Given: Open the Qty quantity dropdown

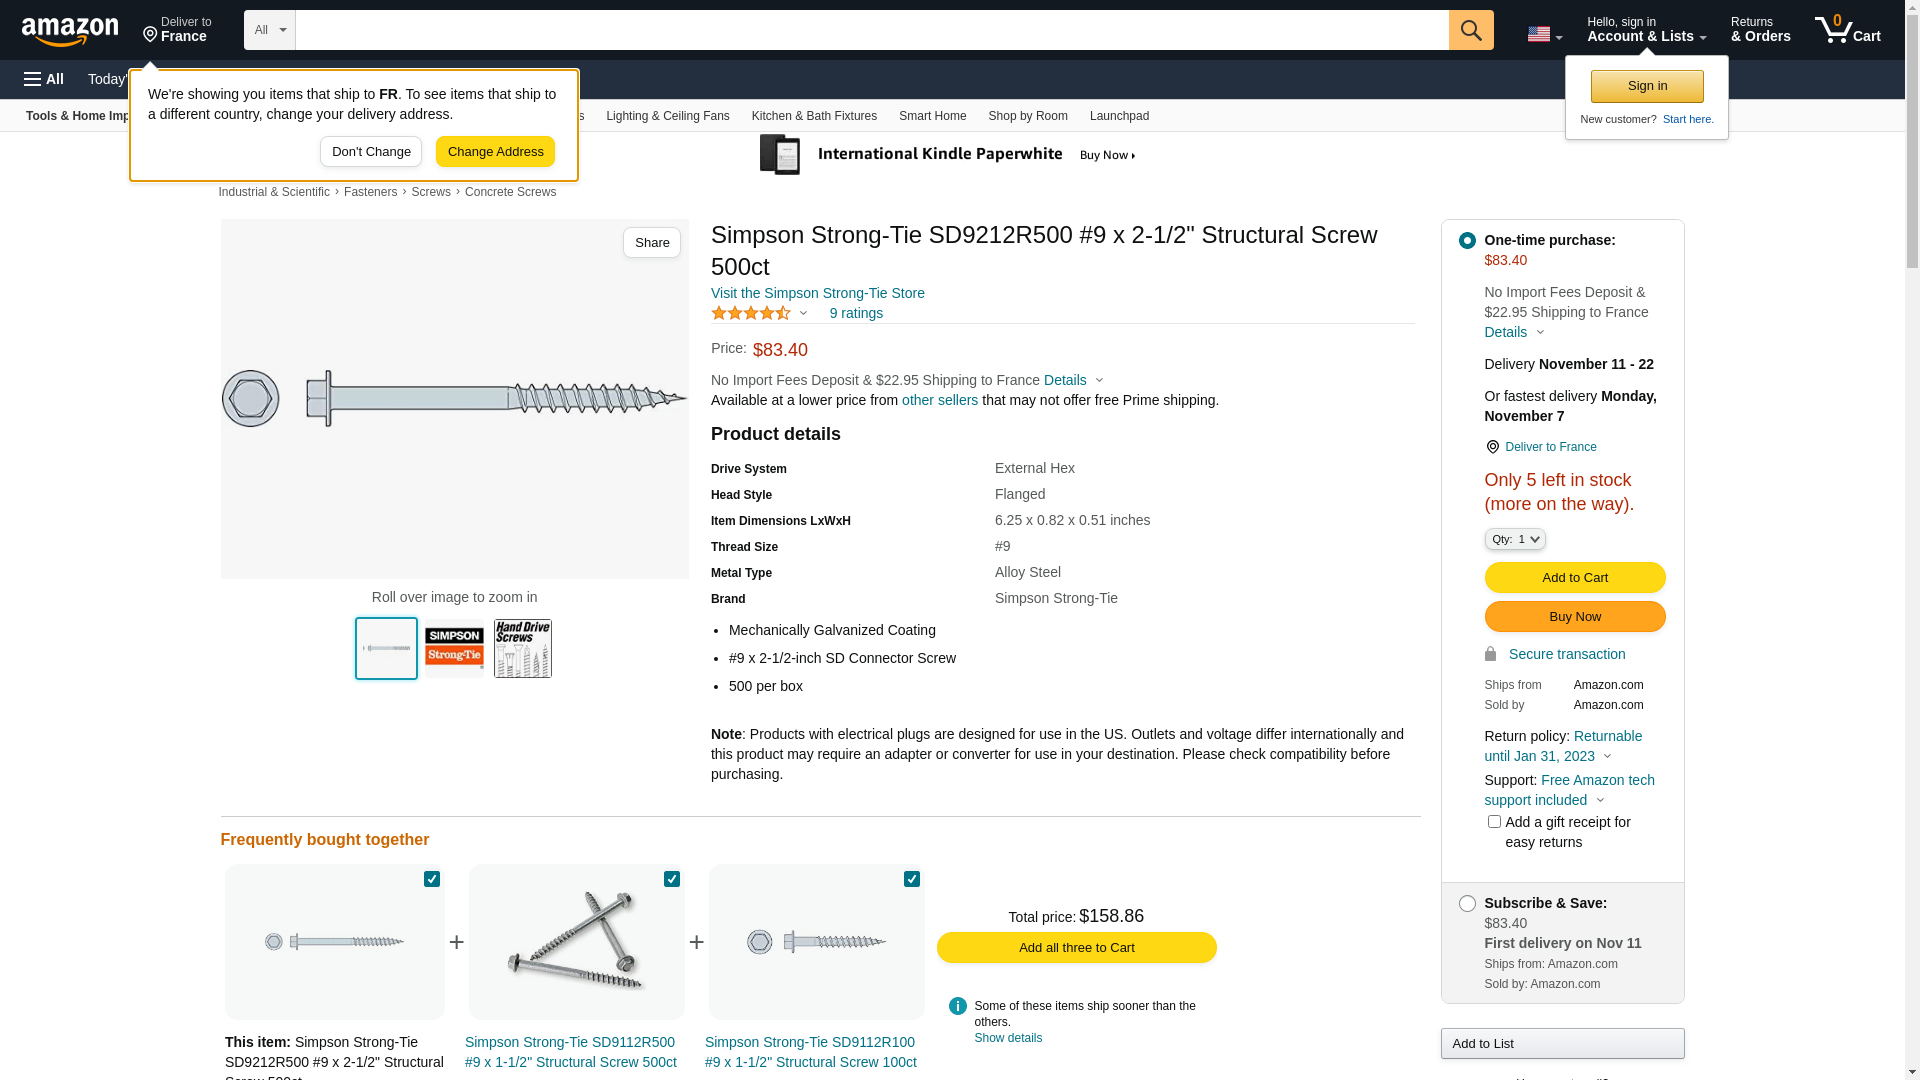Looking at the screenshot, I should 1514,539.
